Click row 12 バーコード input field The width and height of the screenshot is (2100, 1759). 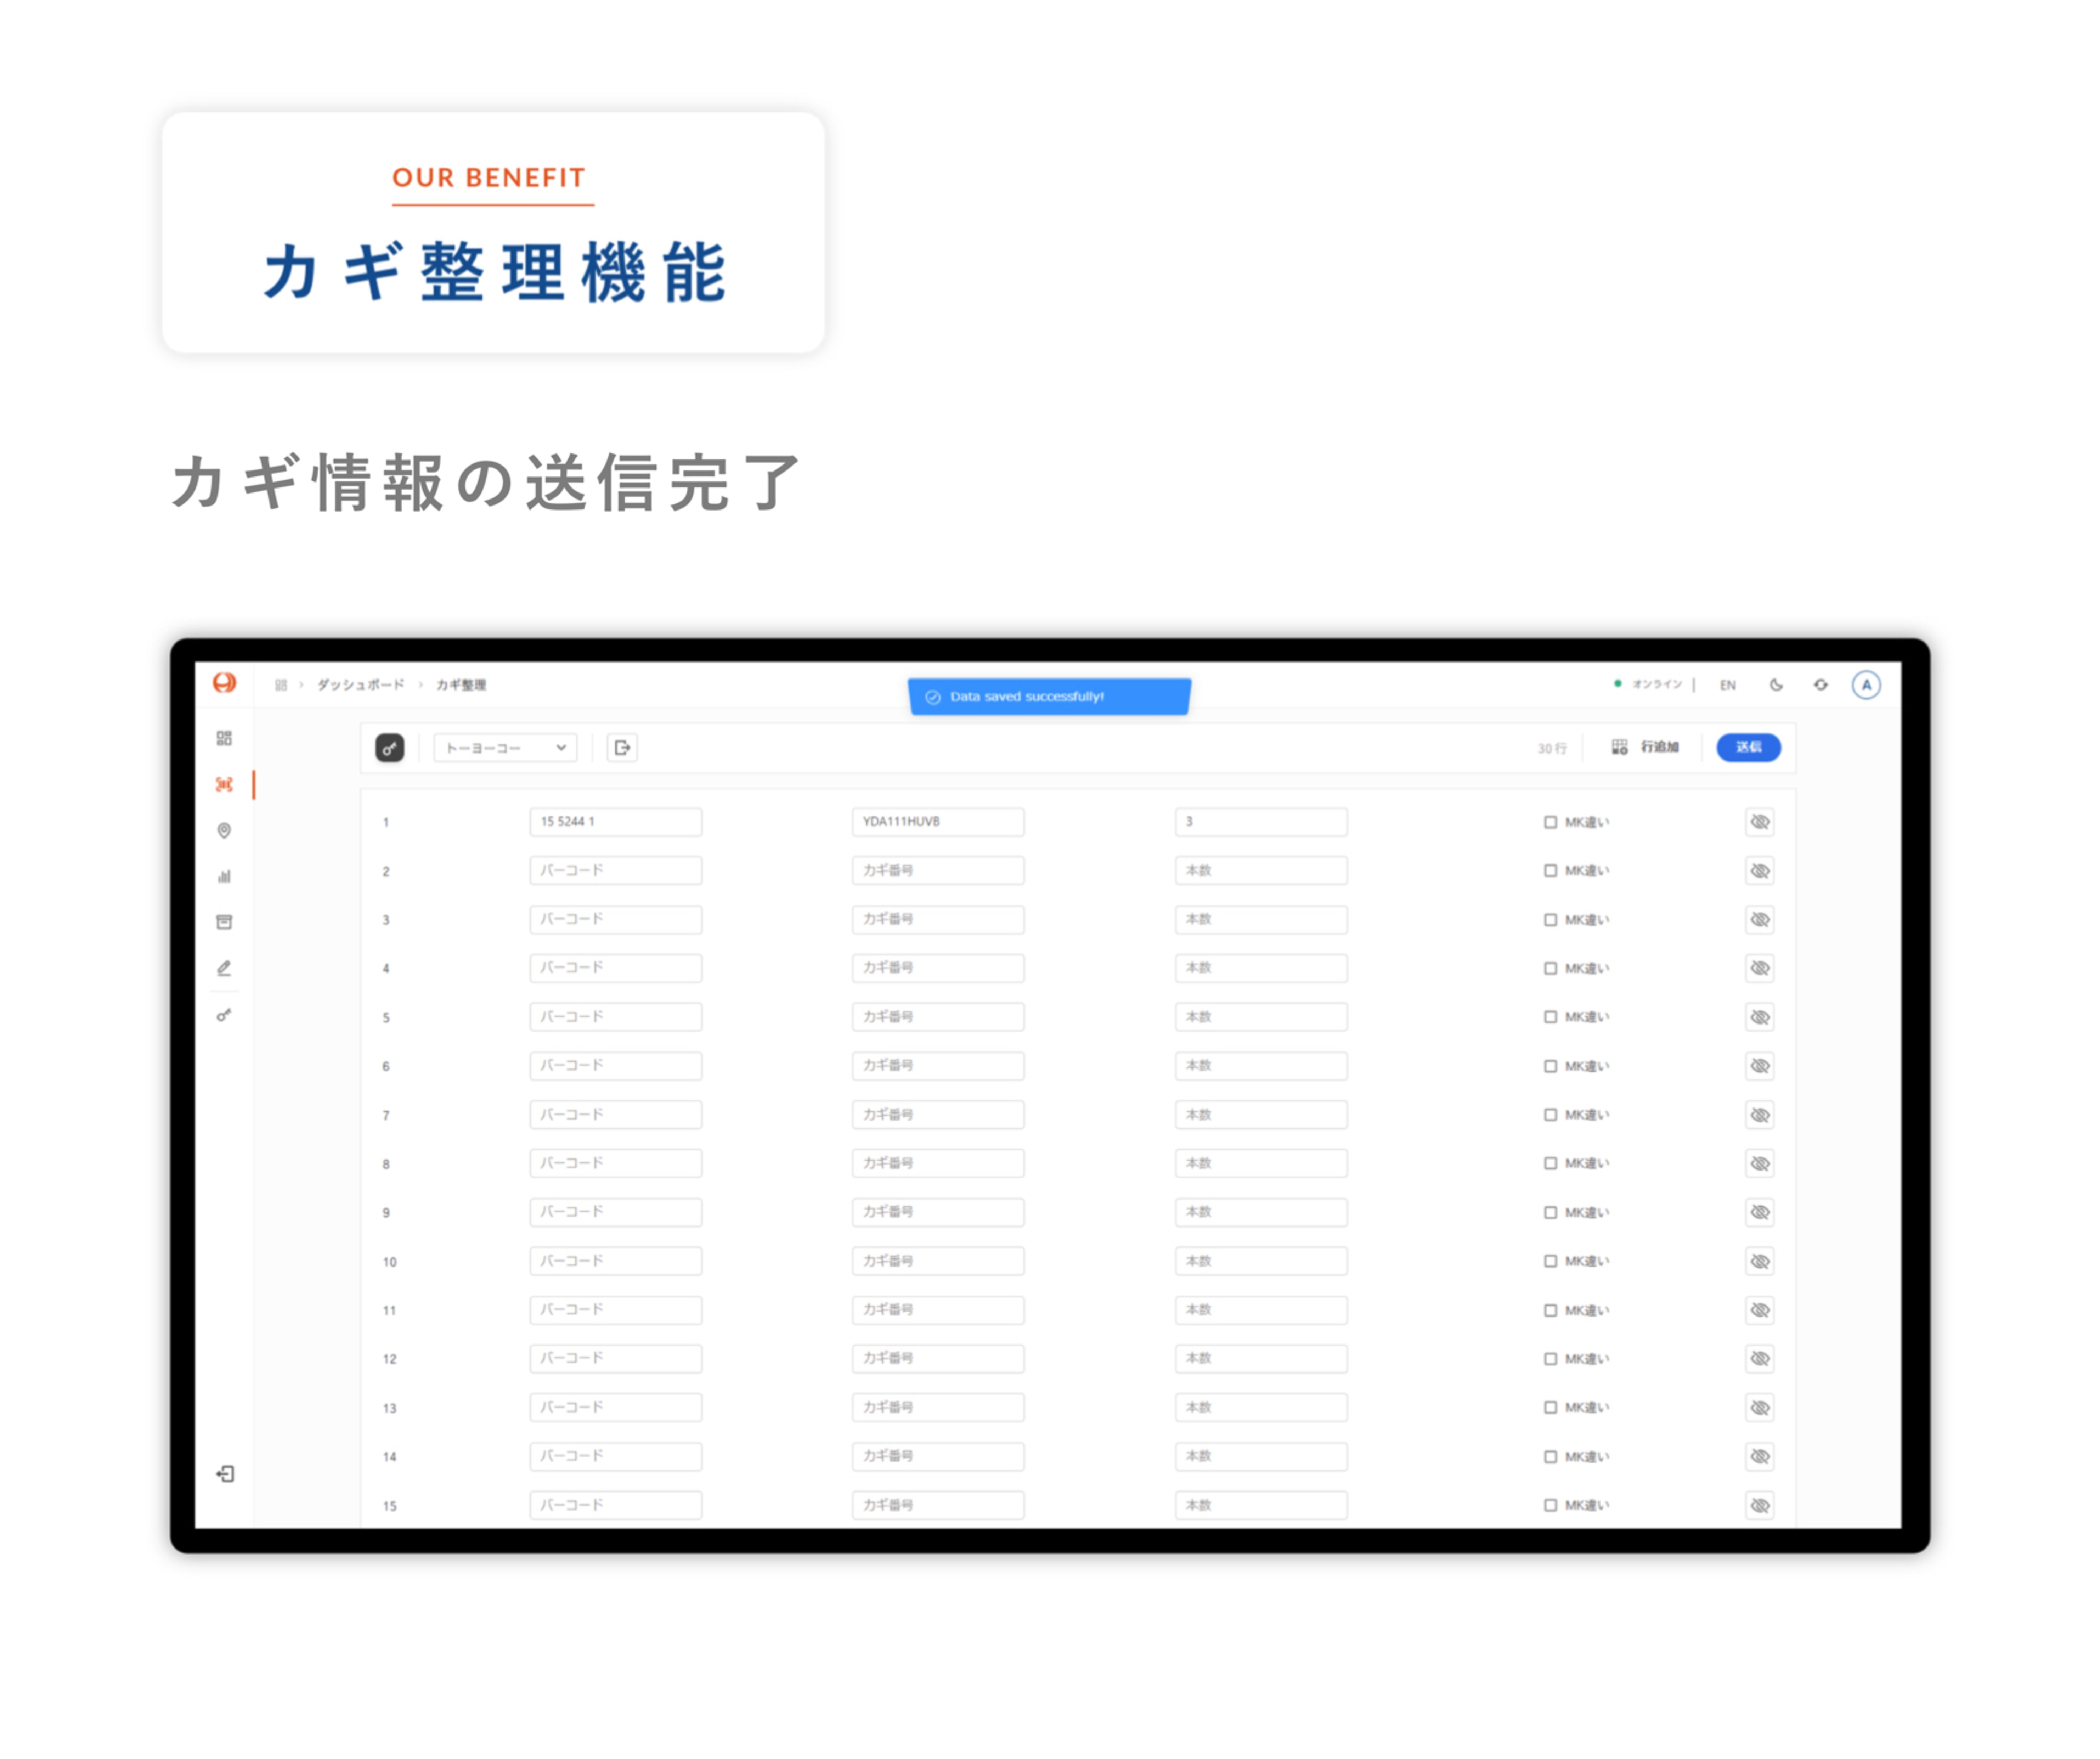(x=616, y=1359)
